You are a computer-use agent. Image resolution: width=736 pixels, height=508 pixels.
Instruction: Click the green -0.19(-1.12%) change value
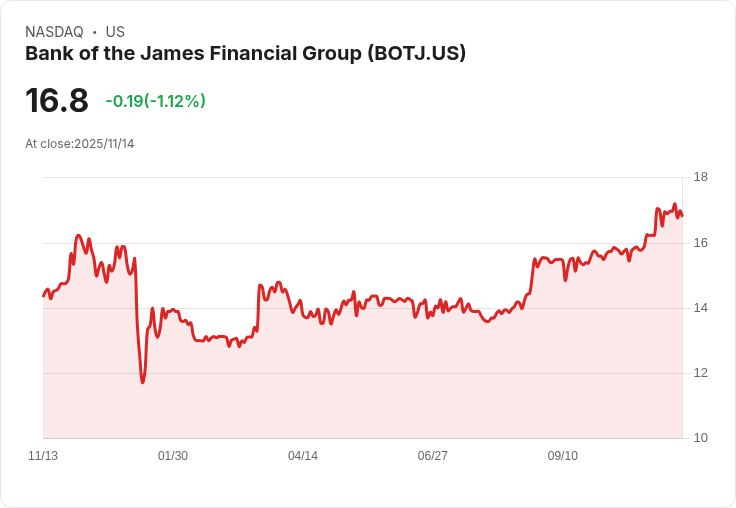tap(155, 101)
